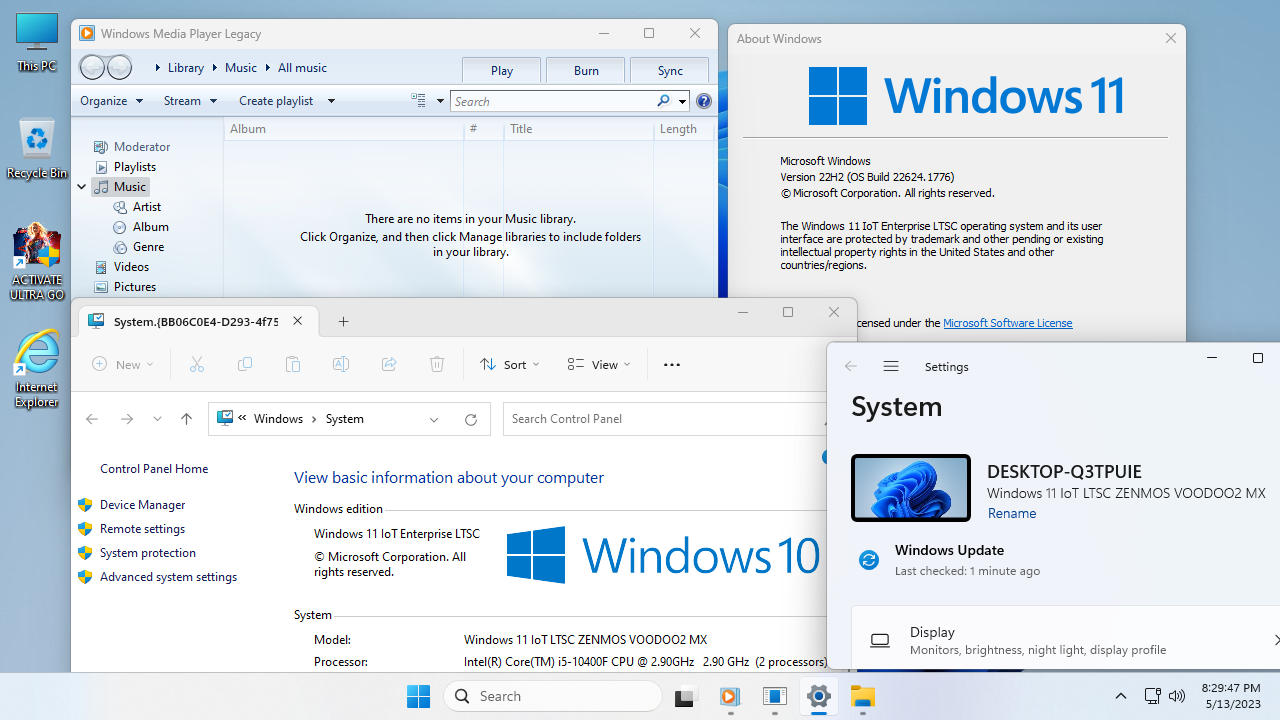Open System protection link

148,553
